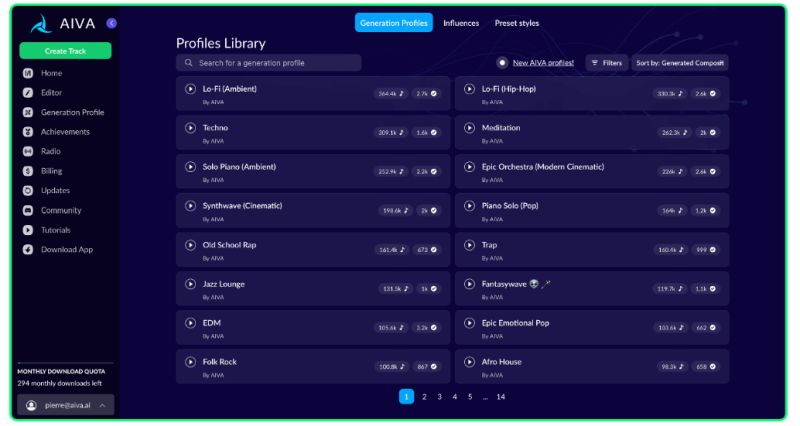Open the Filters panel

coord(607,62)
